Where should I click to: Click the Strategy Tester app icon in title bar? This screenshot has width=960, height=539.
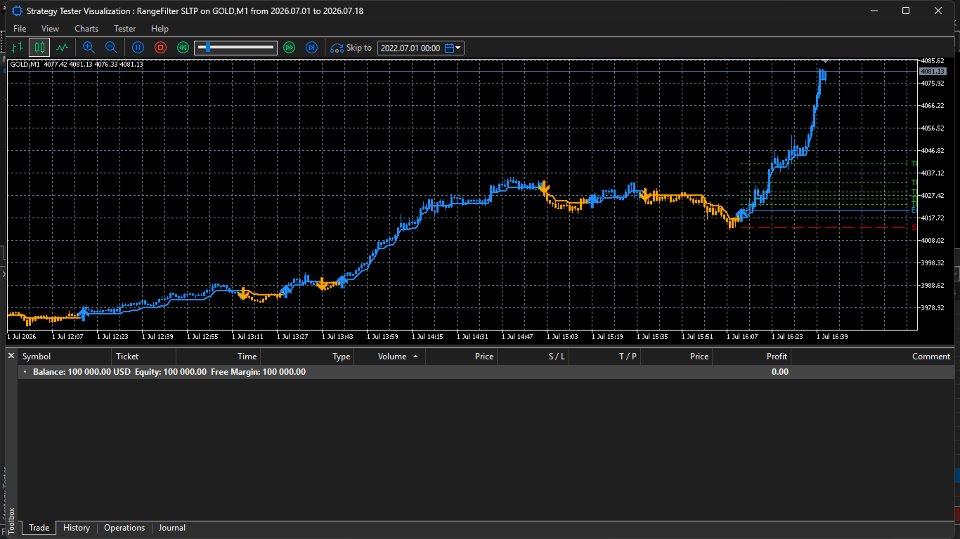17,11
